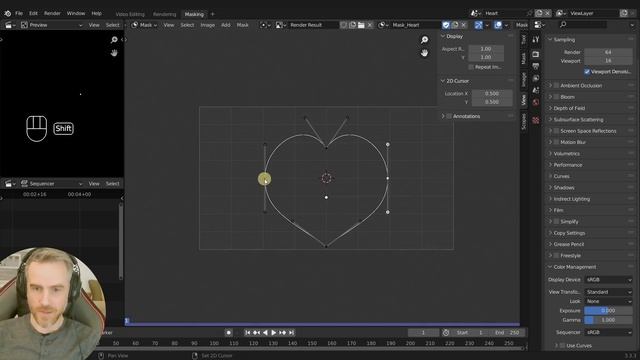Toggle the Viewport Denoising checkbox
This screenshot has width=640, height=360.
587,71
